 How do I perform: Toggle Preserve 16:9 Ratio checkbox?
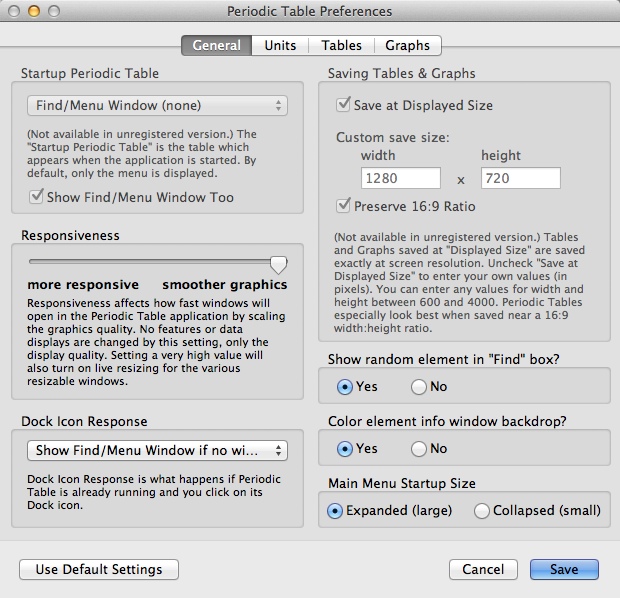[344, 206]
